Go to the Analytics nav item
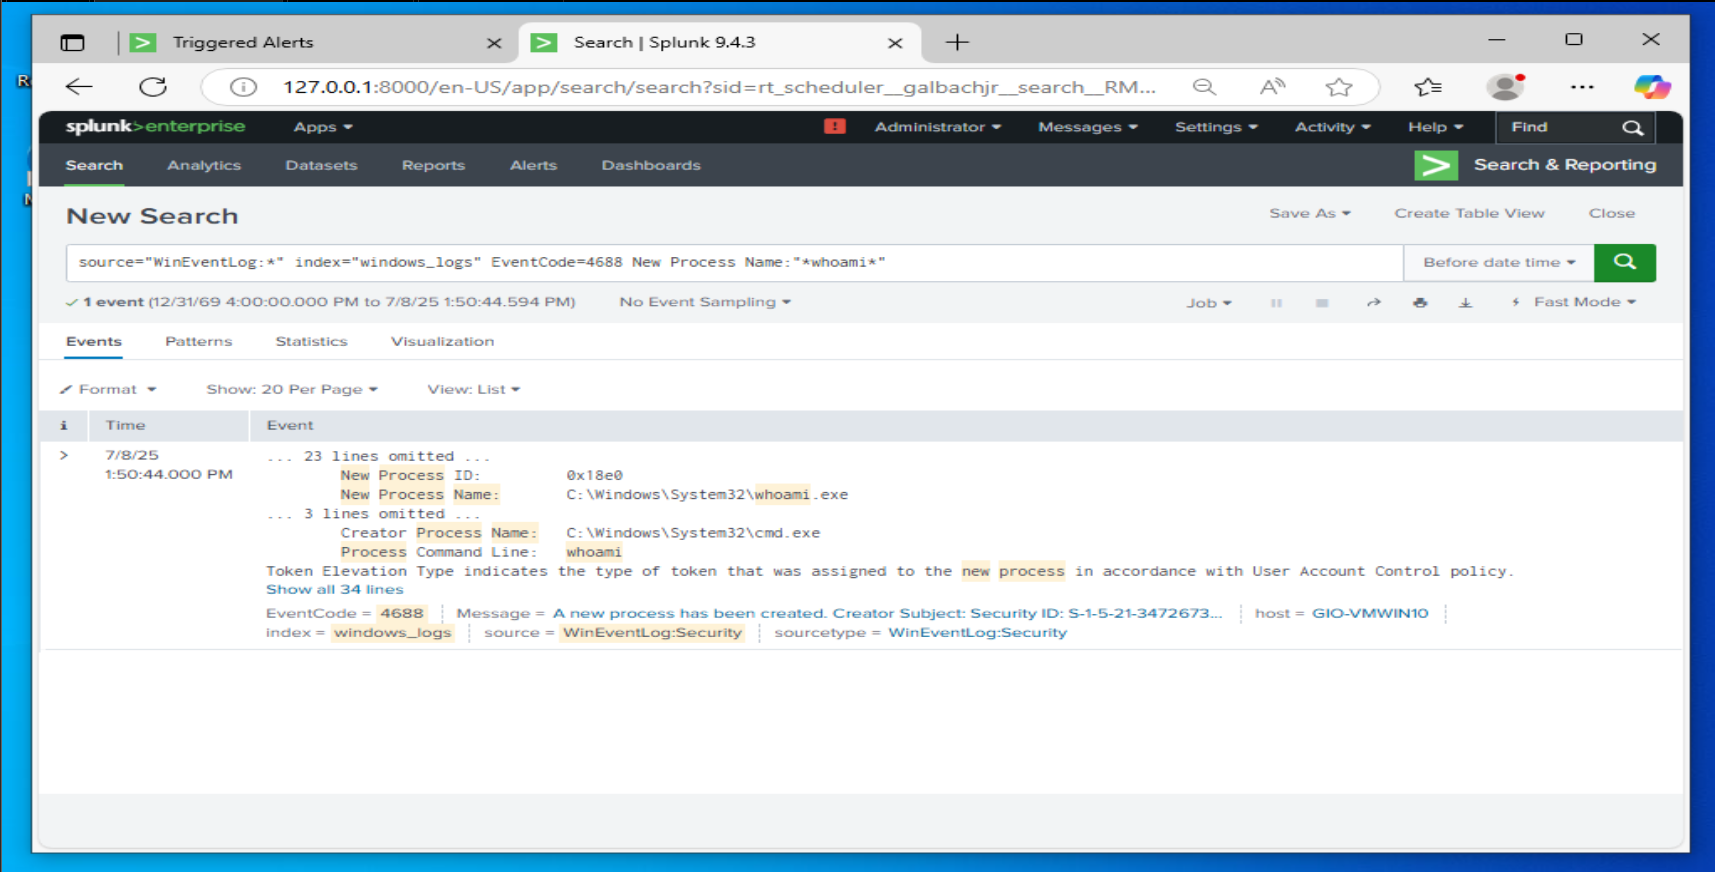 (x=204, y=165)
